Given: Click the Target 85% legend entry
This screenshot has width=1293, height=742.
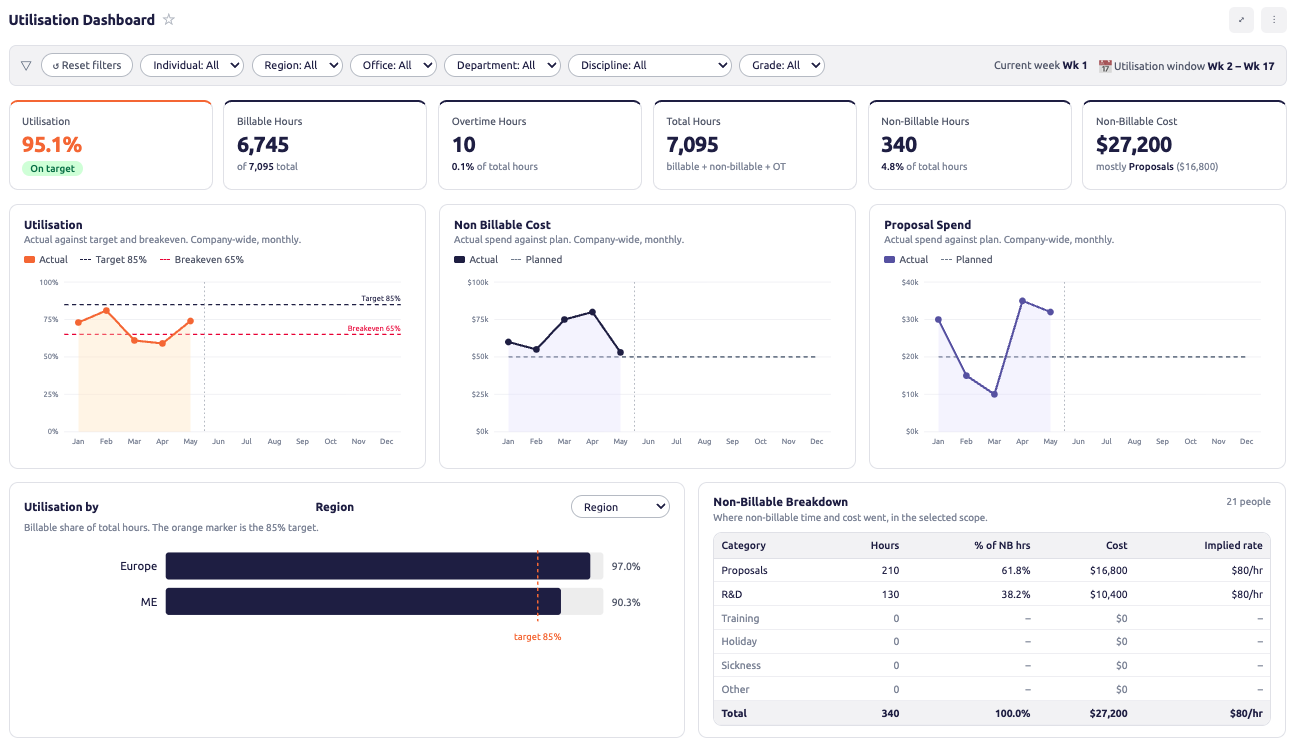Looking at the screenshot, I should pos(113,260).
